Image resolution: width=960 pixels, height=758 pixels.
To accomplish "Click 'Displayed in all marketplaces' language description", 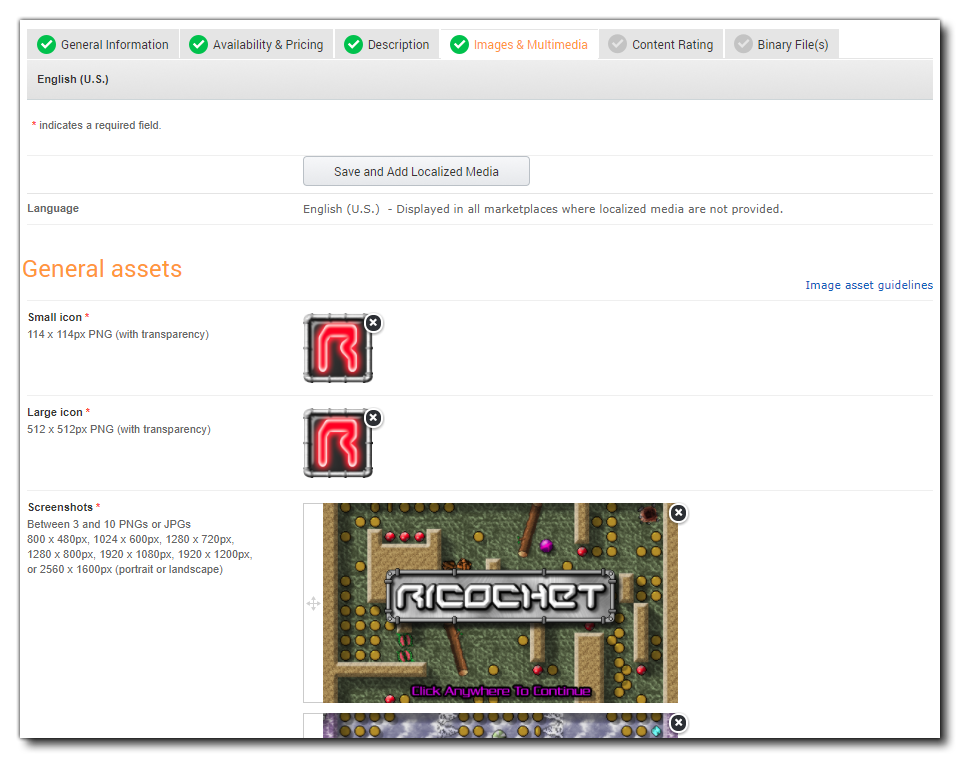I will point(590,209).
